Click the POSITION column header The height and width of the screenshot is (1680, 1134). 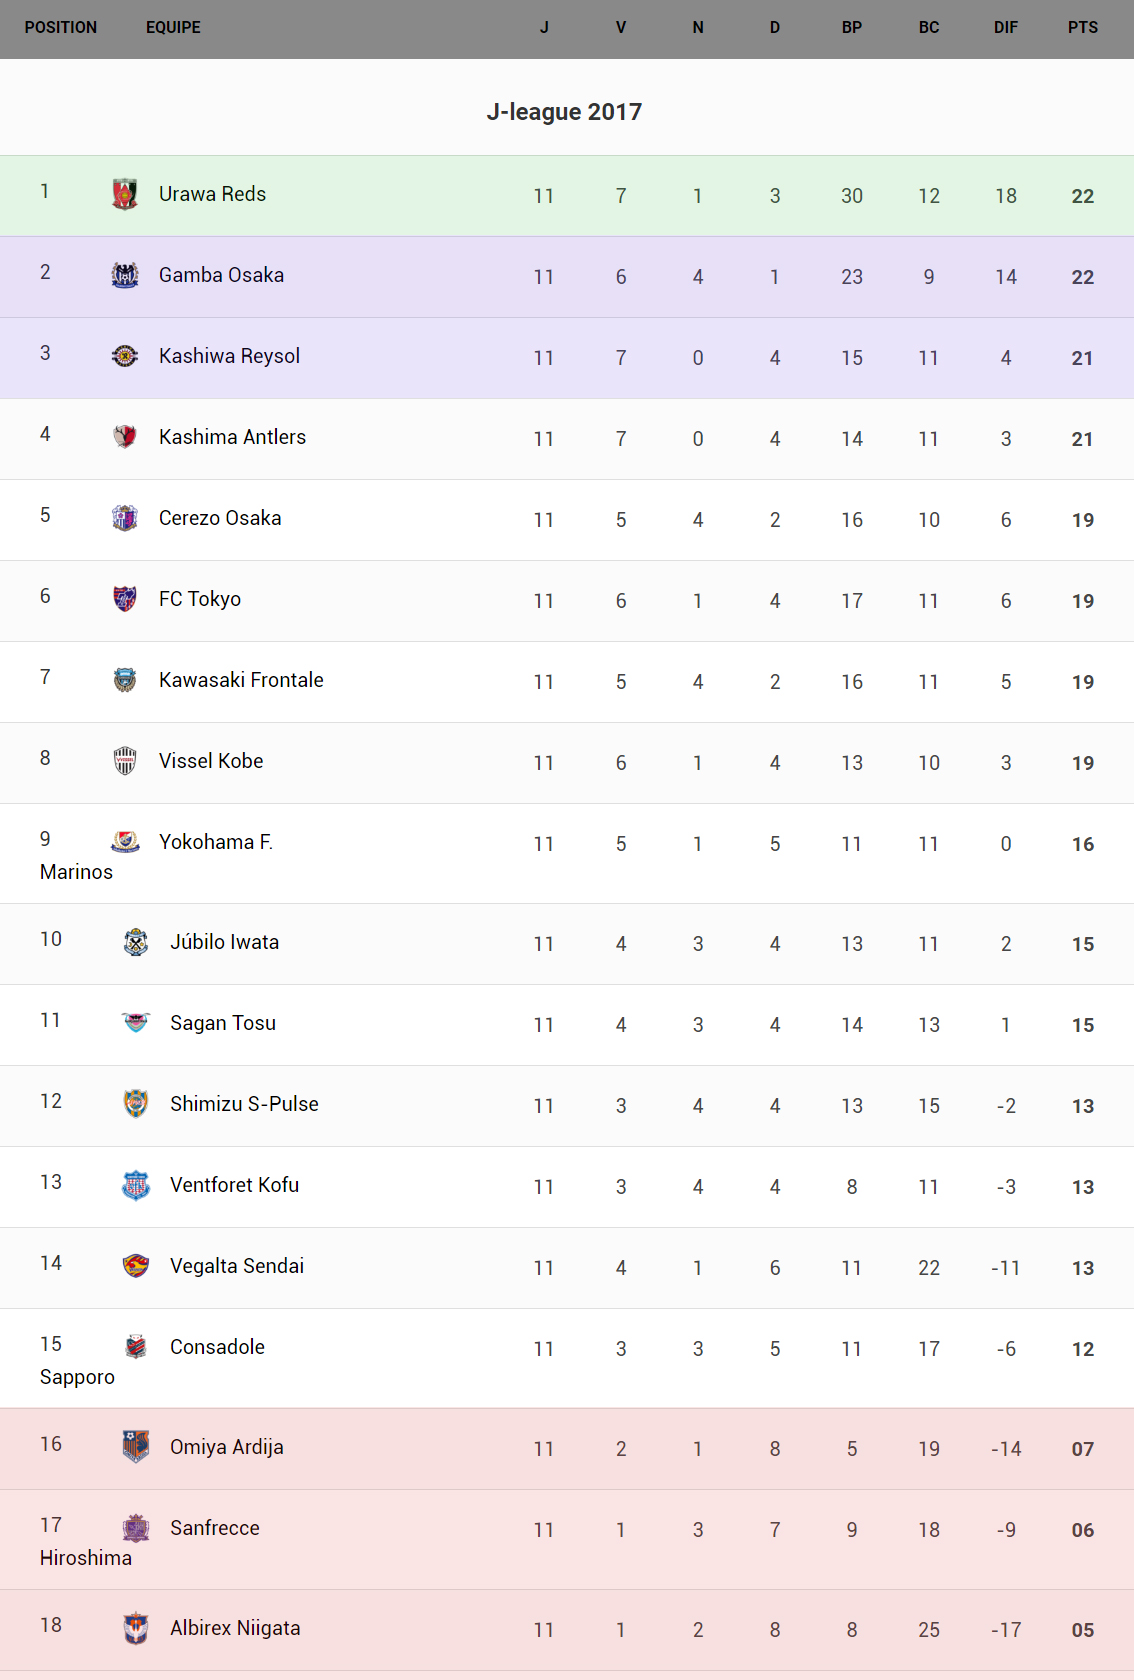tap(61, 28)
